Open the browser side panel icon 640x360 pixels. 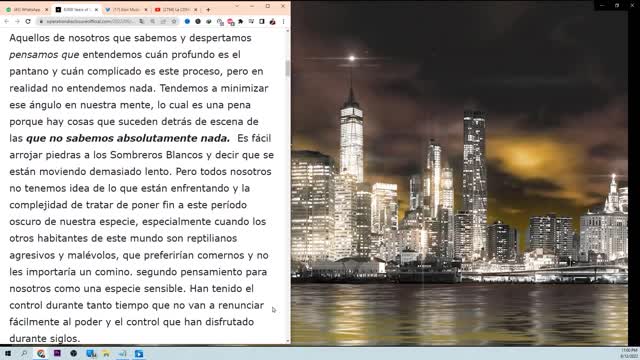point(262,21)
